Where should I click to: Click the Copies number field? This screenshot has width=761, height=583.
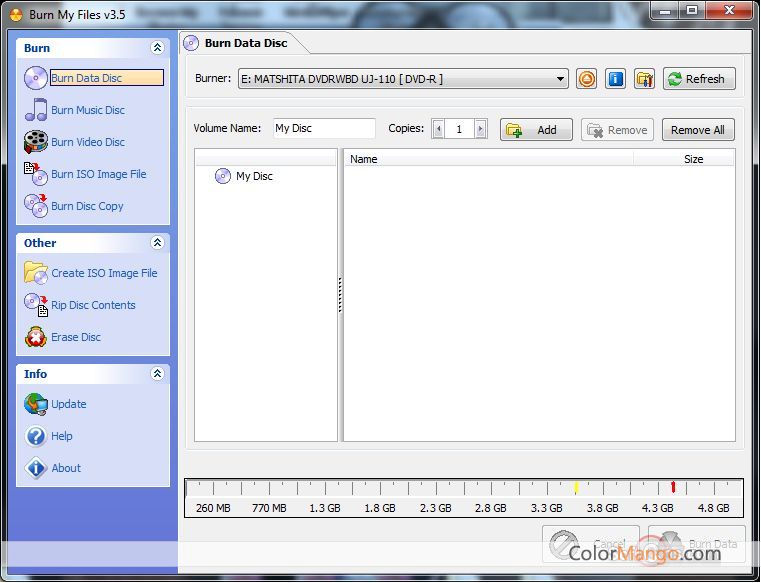click(x=459, y=129)
